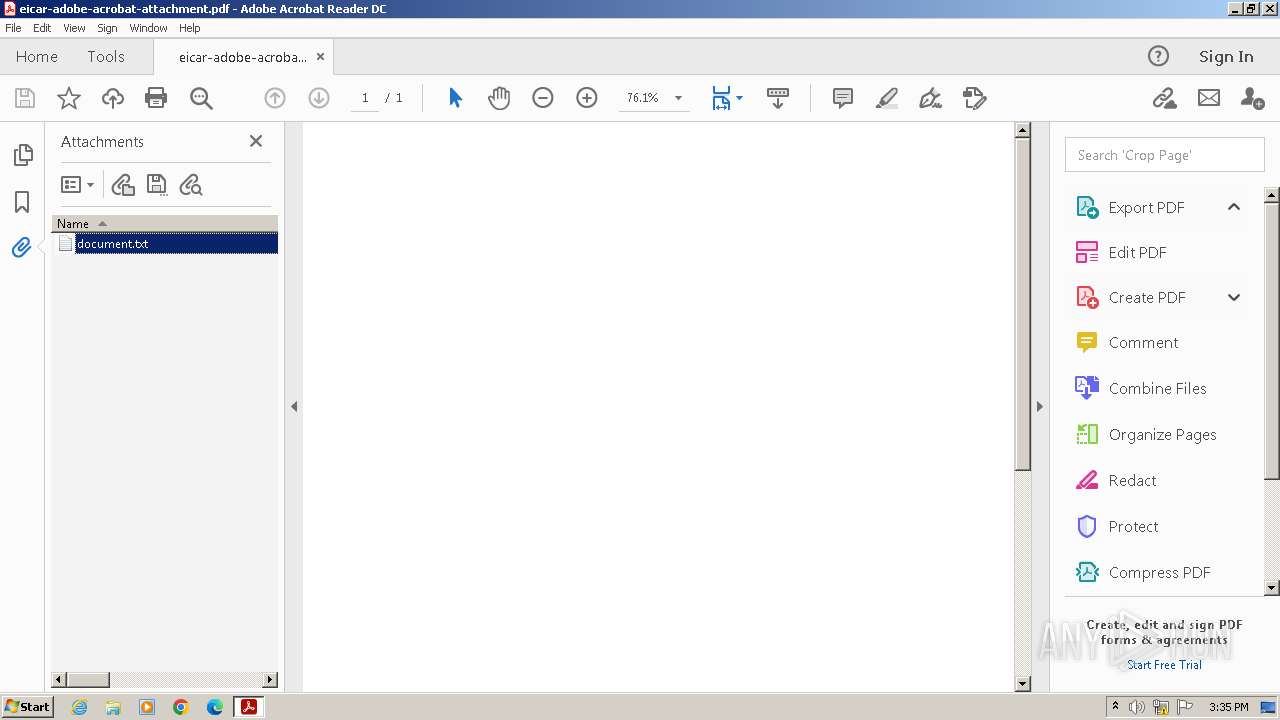Click the Request e-signatures icon
The image size is (1280, 720).
point(975,98)
